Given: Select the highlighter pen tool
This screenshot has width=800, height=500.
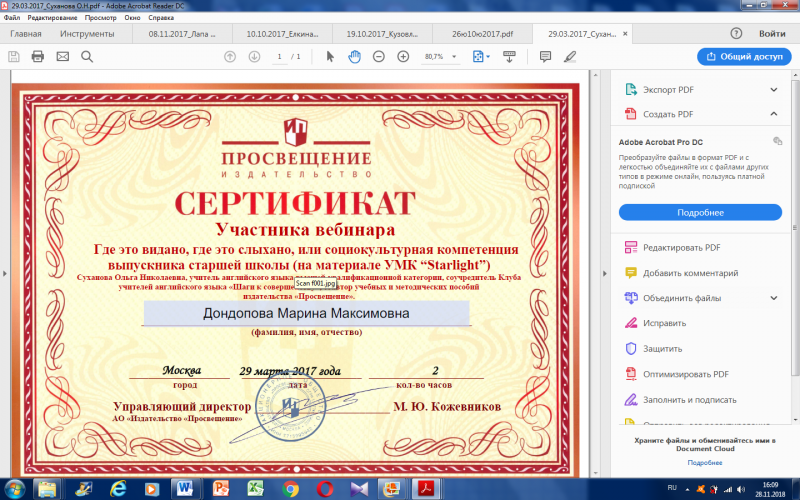Looking at the screenshot, I should pos(570,57).
